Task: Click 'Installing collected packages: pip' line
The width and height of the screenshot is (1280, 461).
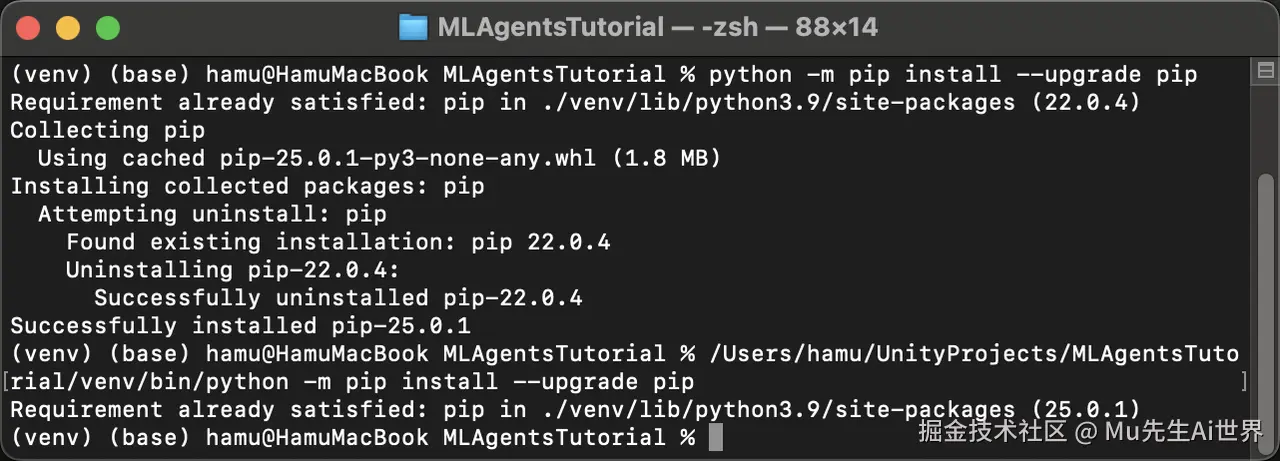Action: (x=247, y=186)
